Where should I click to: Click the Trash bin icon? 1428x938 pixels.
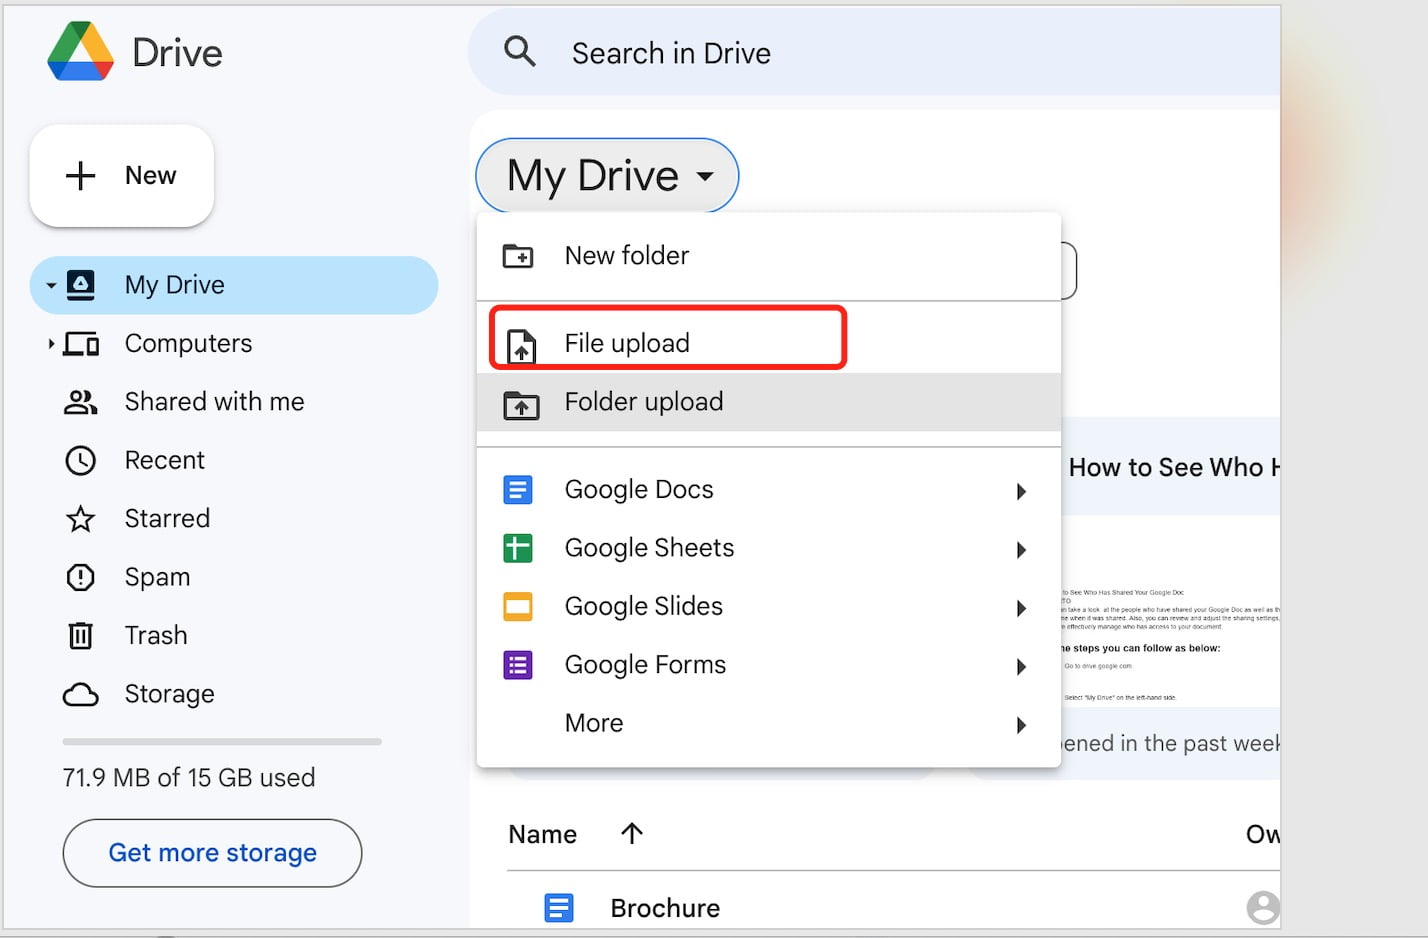pyautogui.click(x=81, y=636)
